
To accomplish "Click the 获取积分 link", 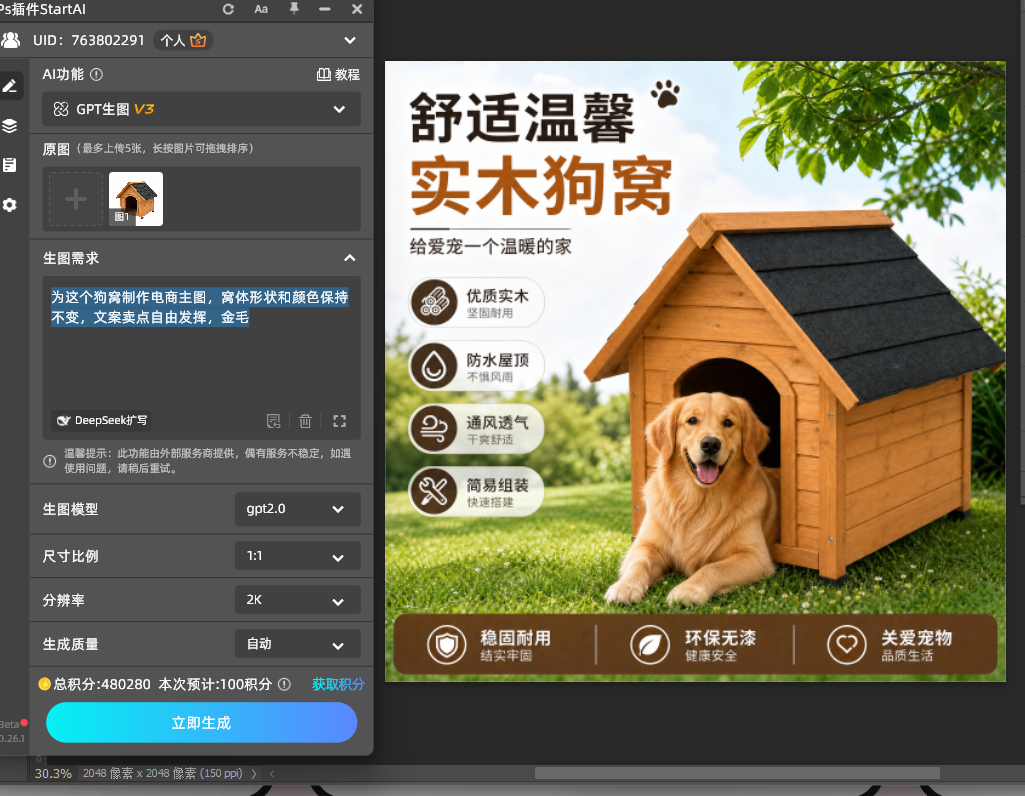I will (x=338, y=684).
